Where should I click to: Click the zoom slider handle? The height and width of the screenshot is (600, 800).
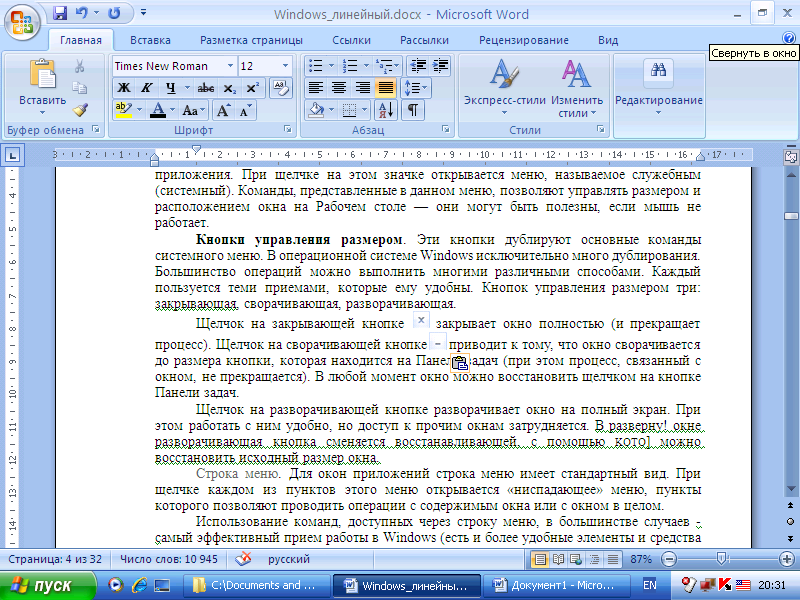tap(721, 559)
